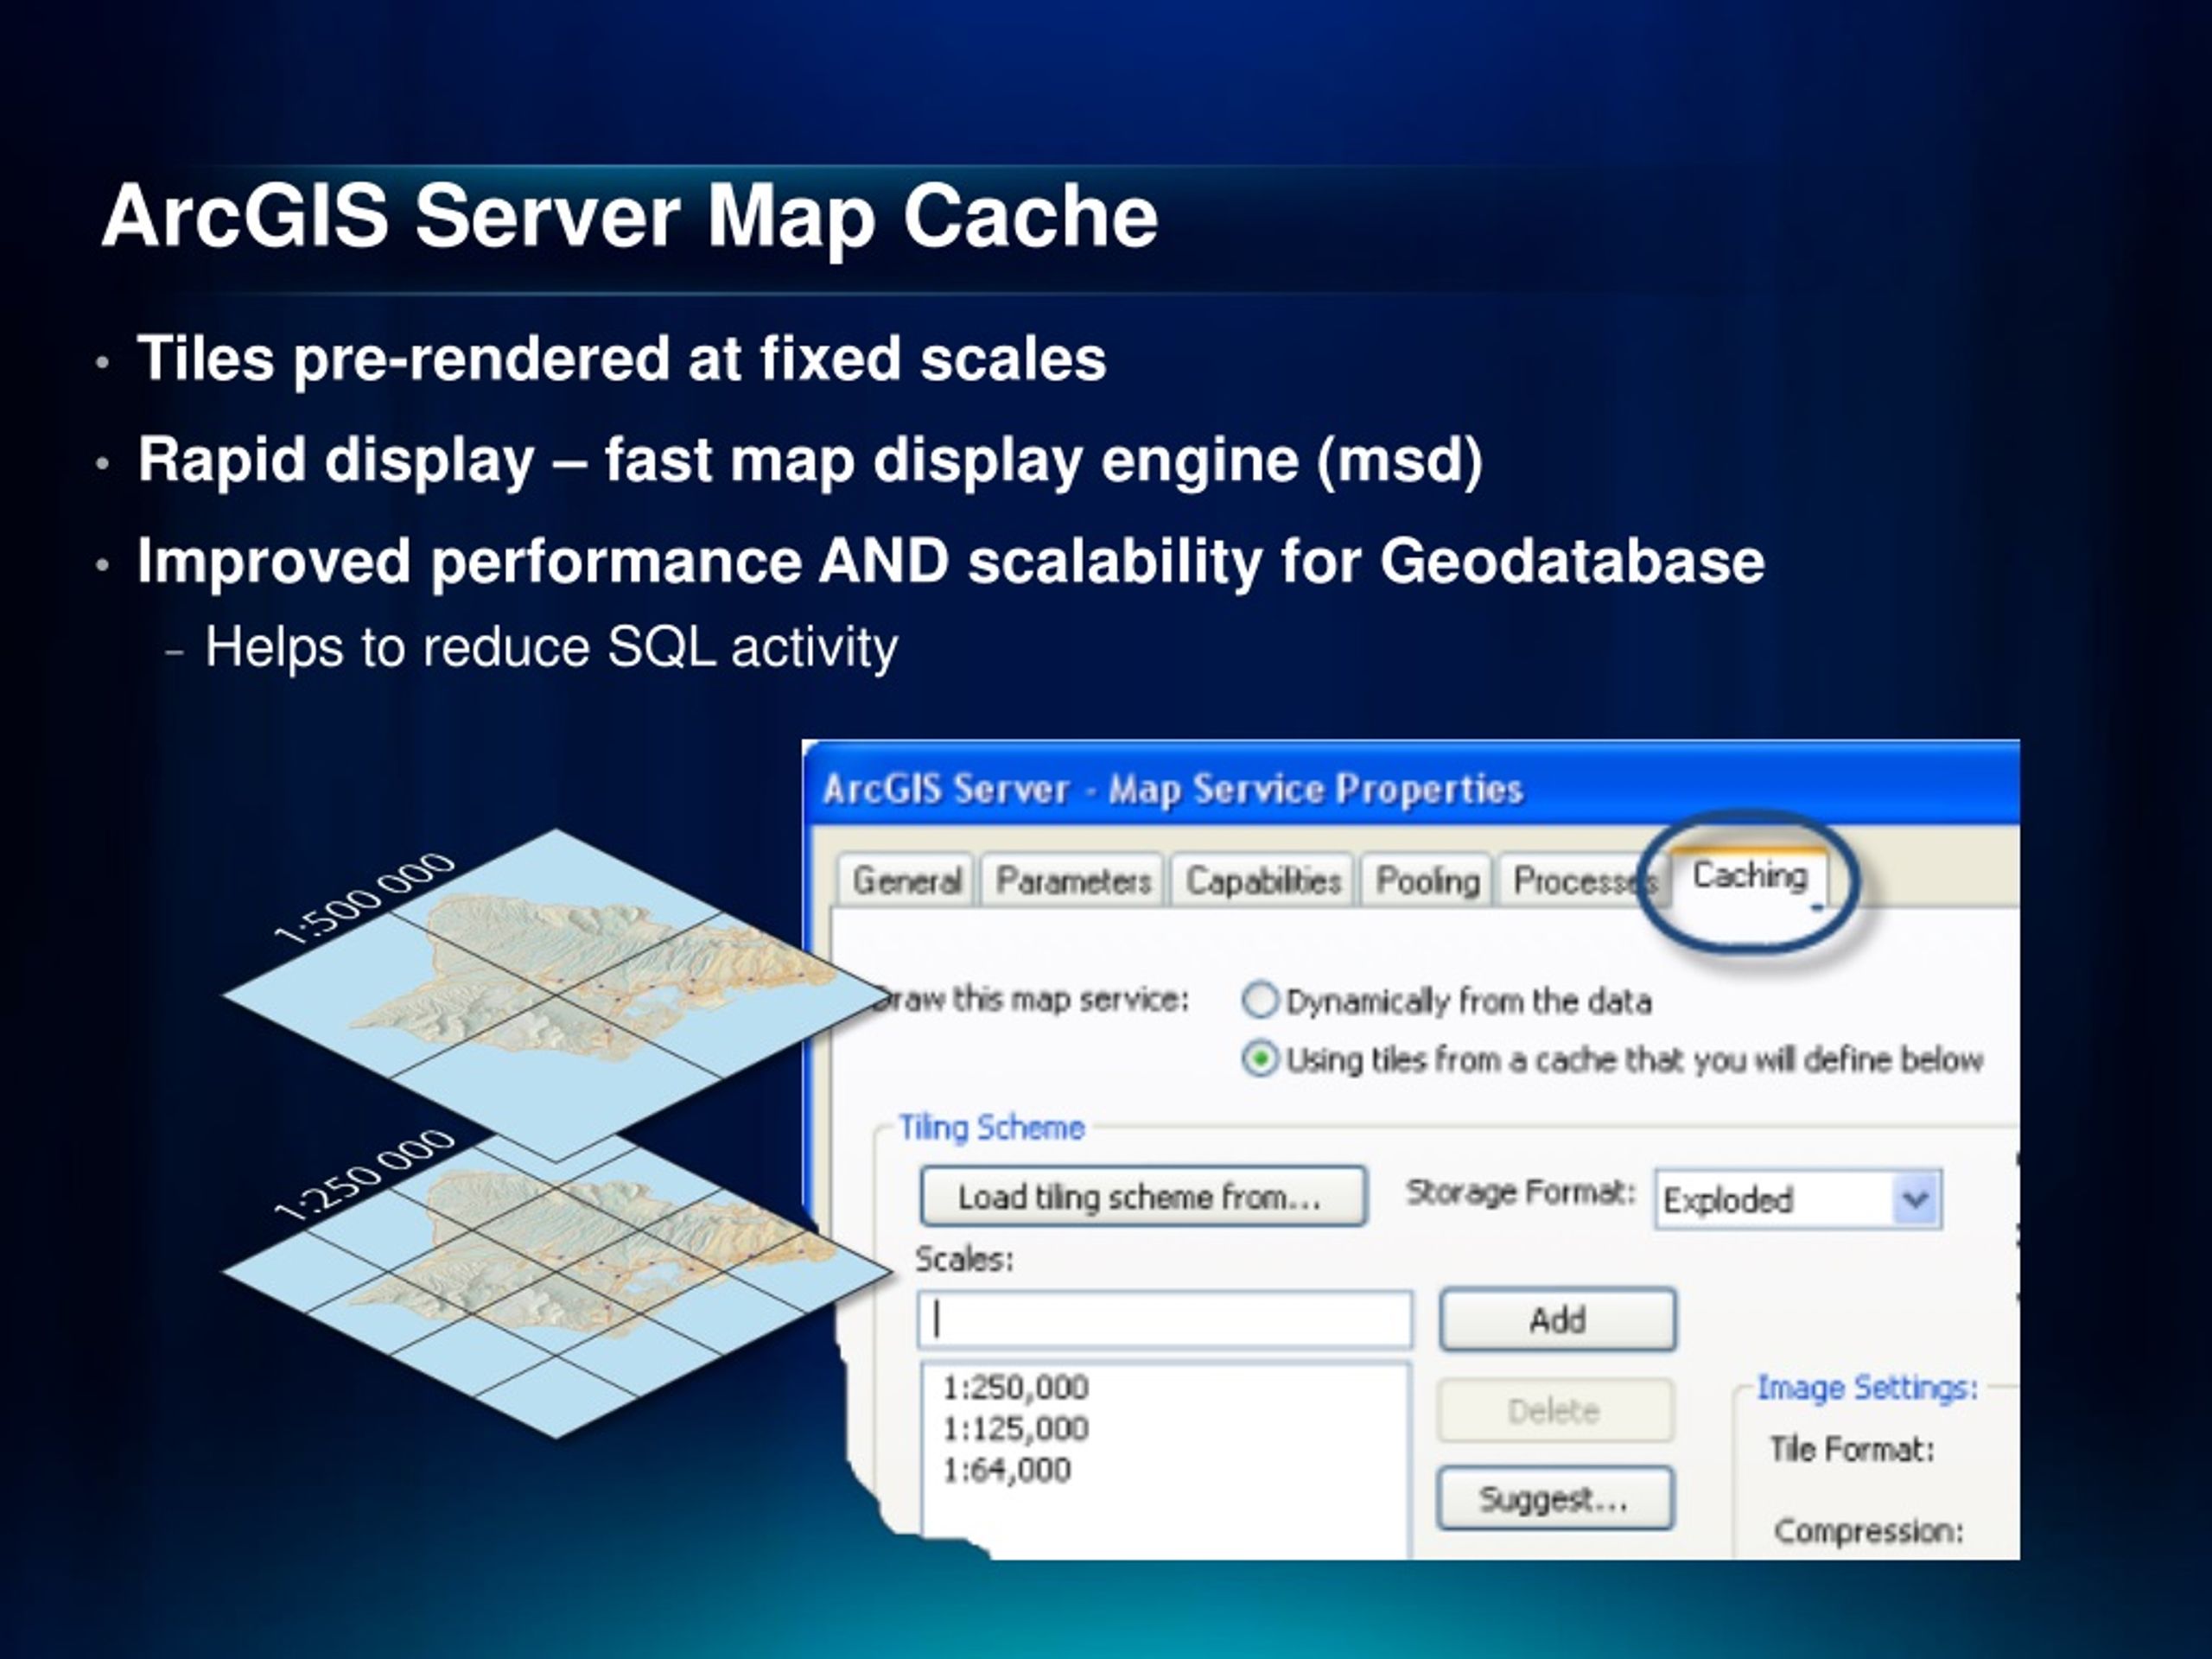Click the 1:500 000 tiled map thumbnail
Screen dimensions: 2212x1659
[x=556, y=995]
